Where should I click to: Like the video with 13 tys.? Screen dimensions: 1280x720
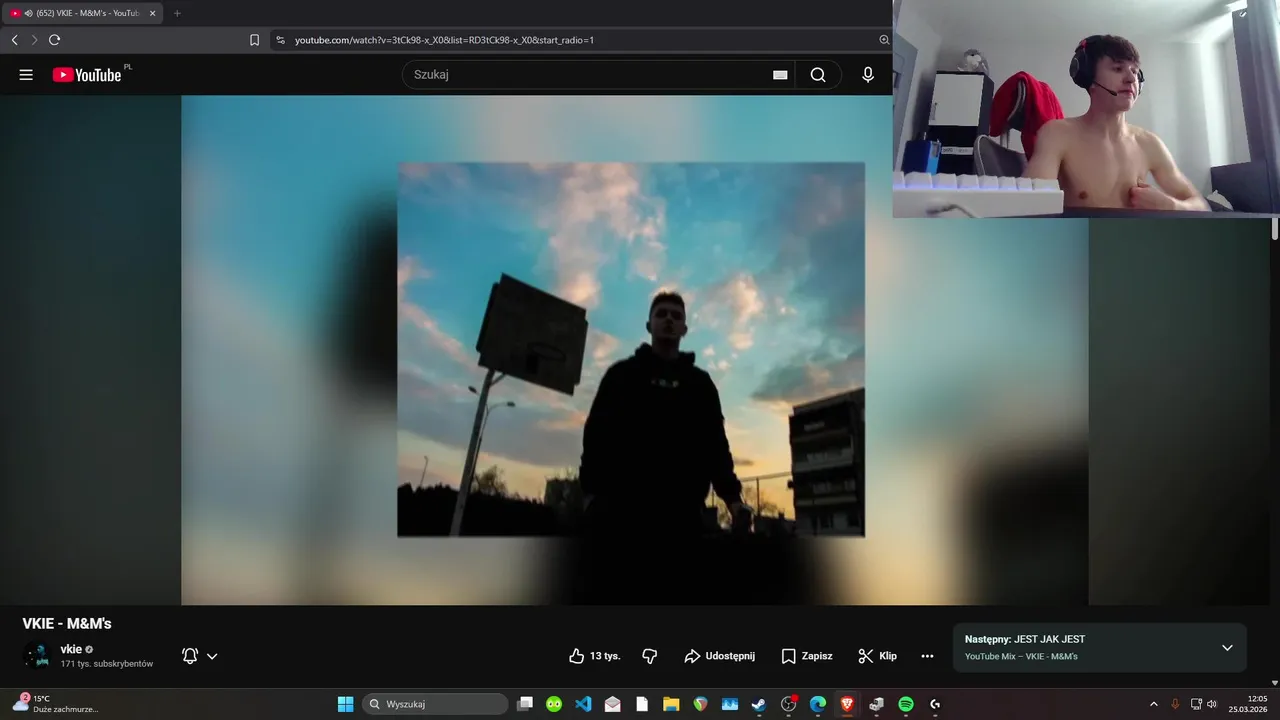click(x=595, y=656)
